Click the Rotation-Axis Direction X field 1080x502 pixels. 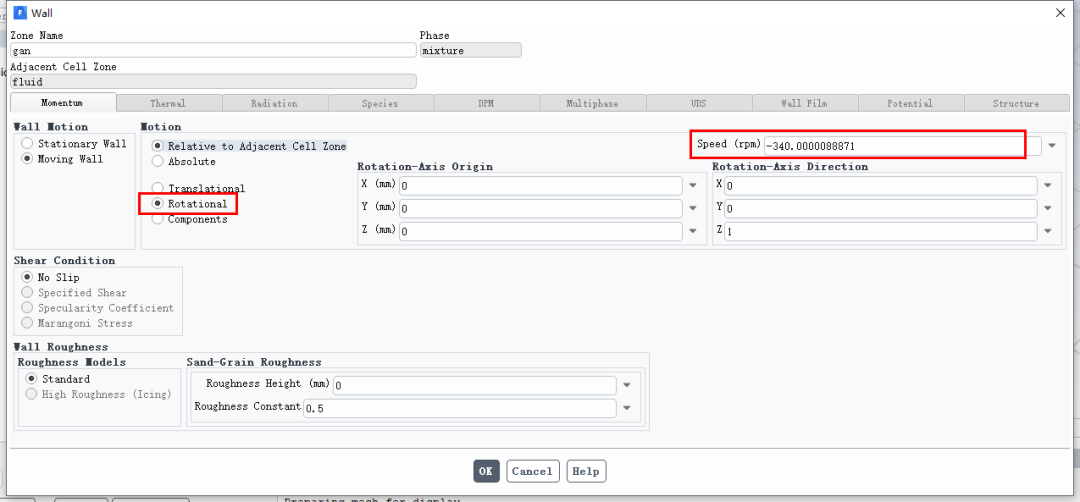point(881,186)
